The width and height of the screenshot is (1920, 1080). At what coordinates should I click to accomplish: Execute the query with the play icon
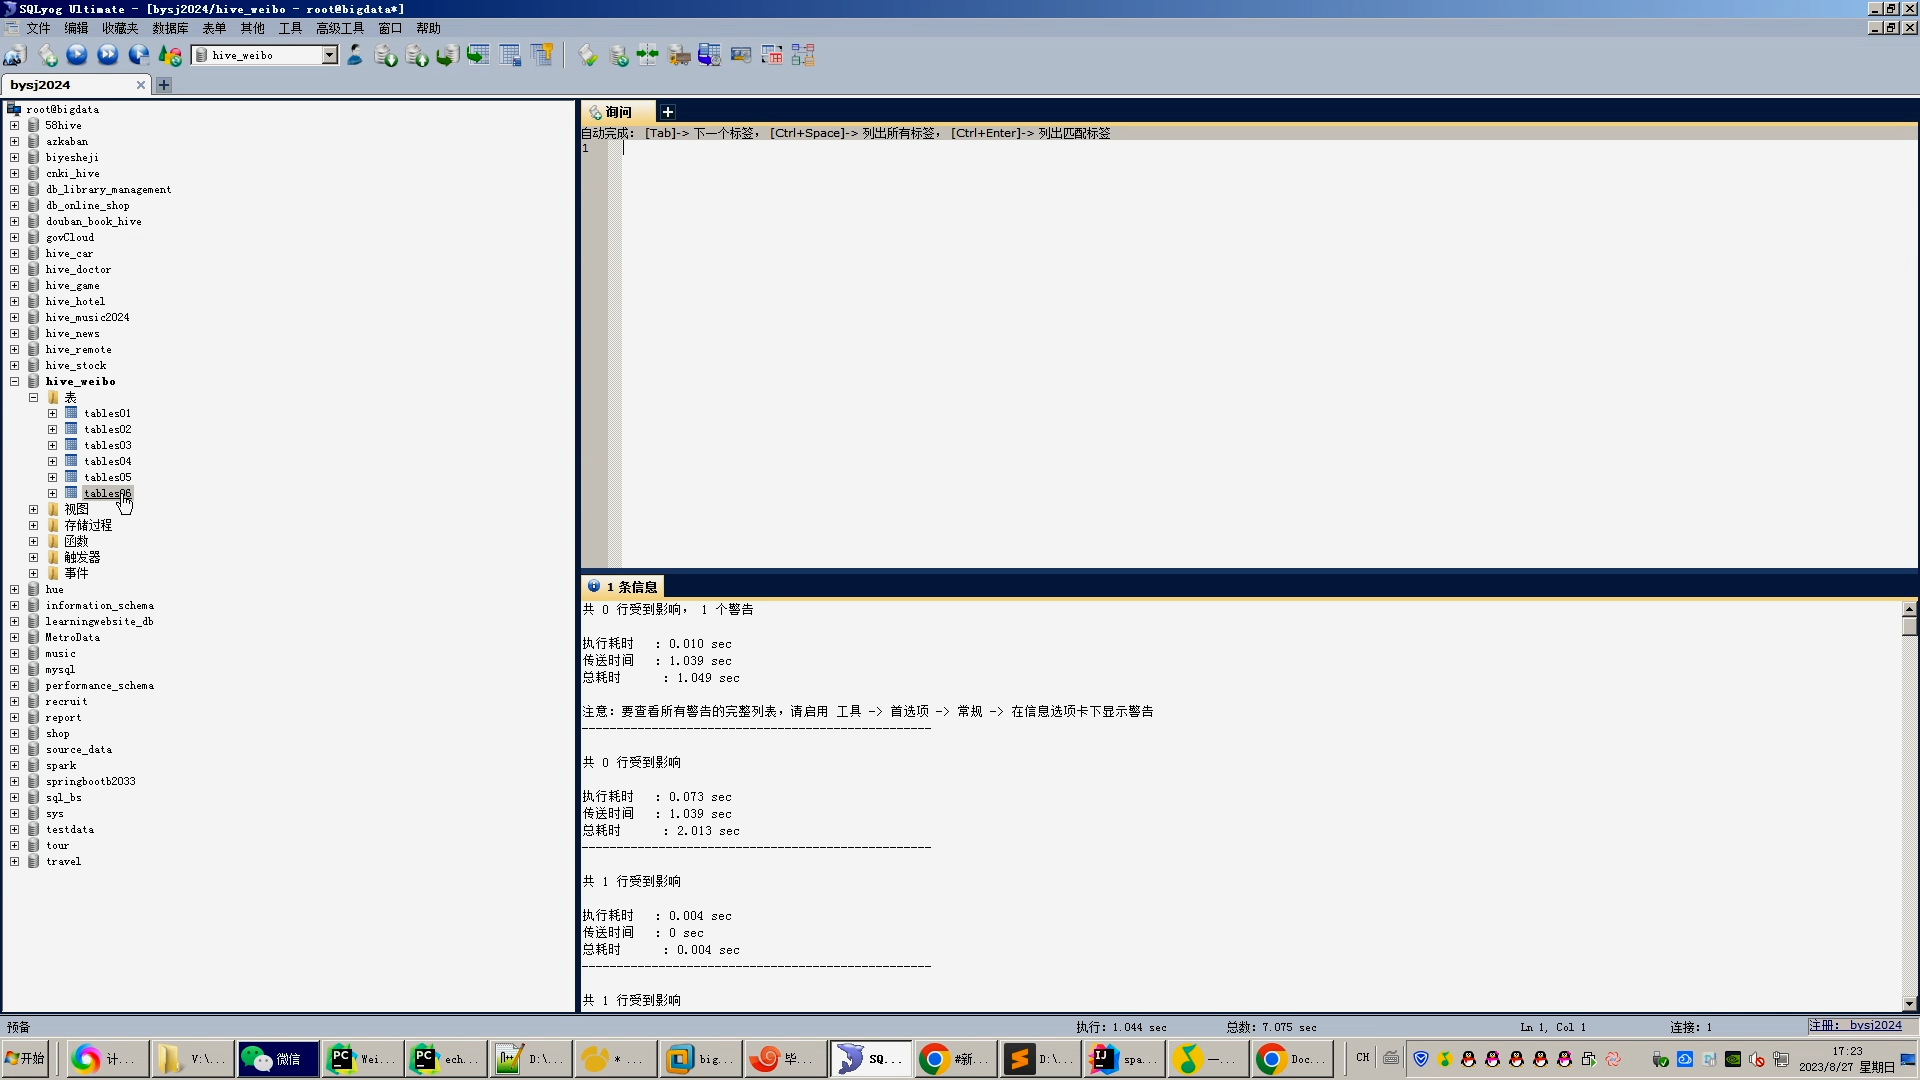tap(77, 56)
